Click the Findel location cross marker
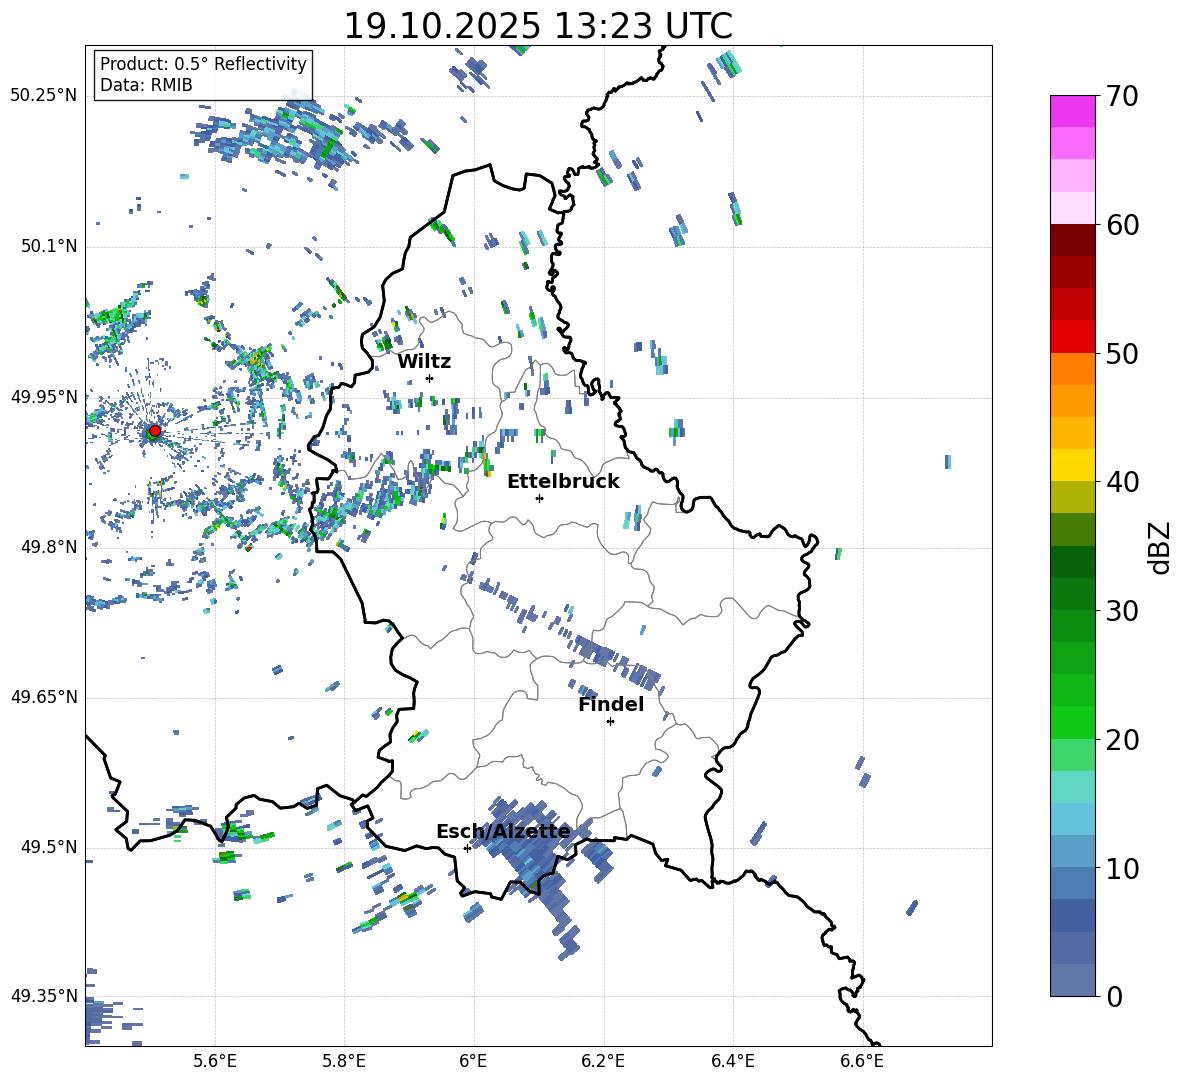Viewport: 1184px width, 1081px height. [610, 721]
